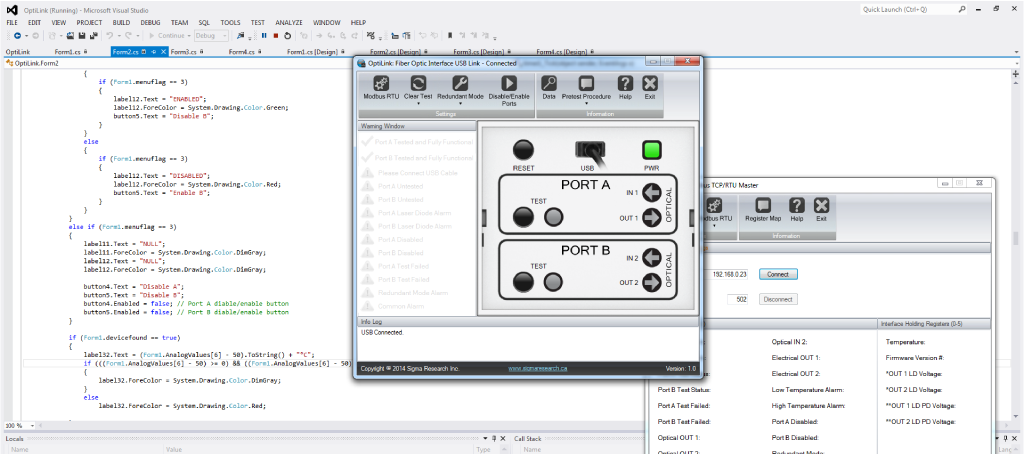Screen dimensions: 1024x454
Task: Expand the Pretest Procedure dropdown arrow
Action: [586, 103]
